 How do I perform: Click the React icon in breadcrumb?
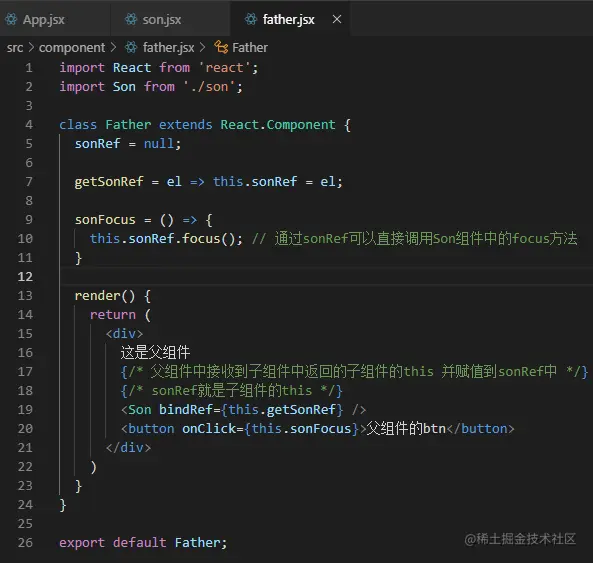coord(131,48)
